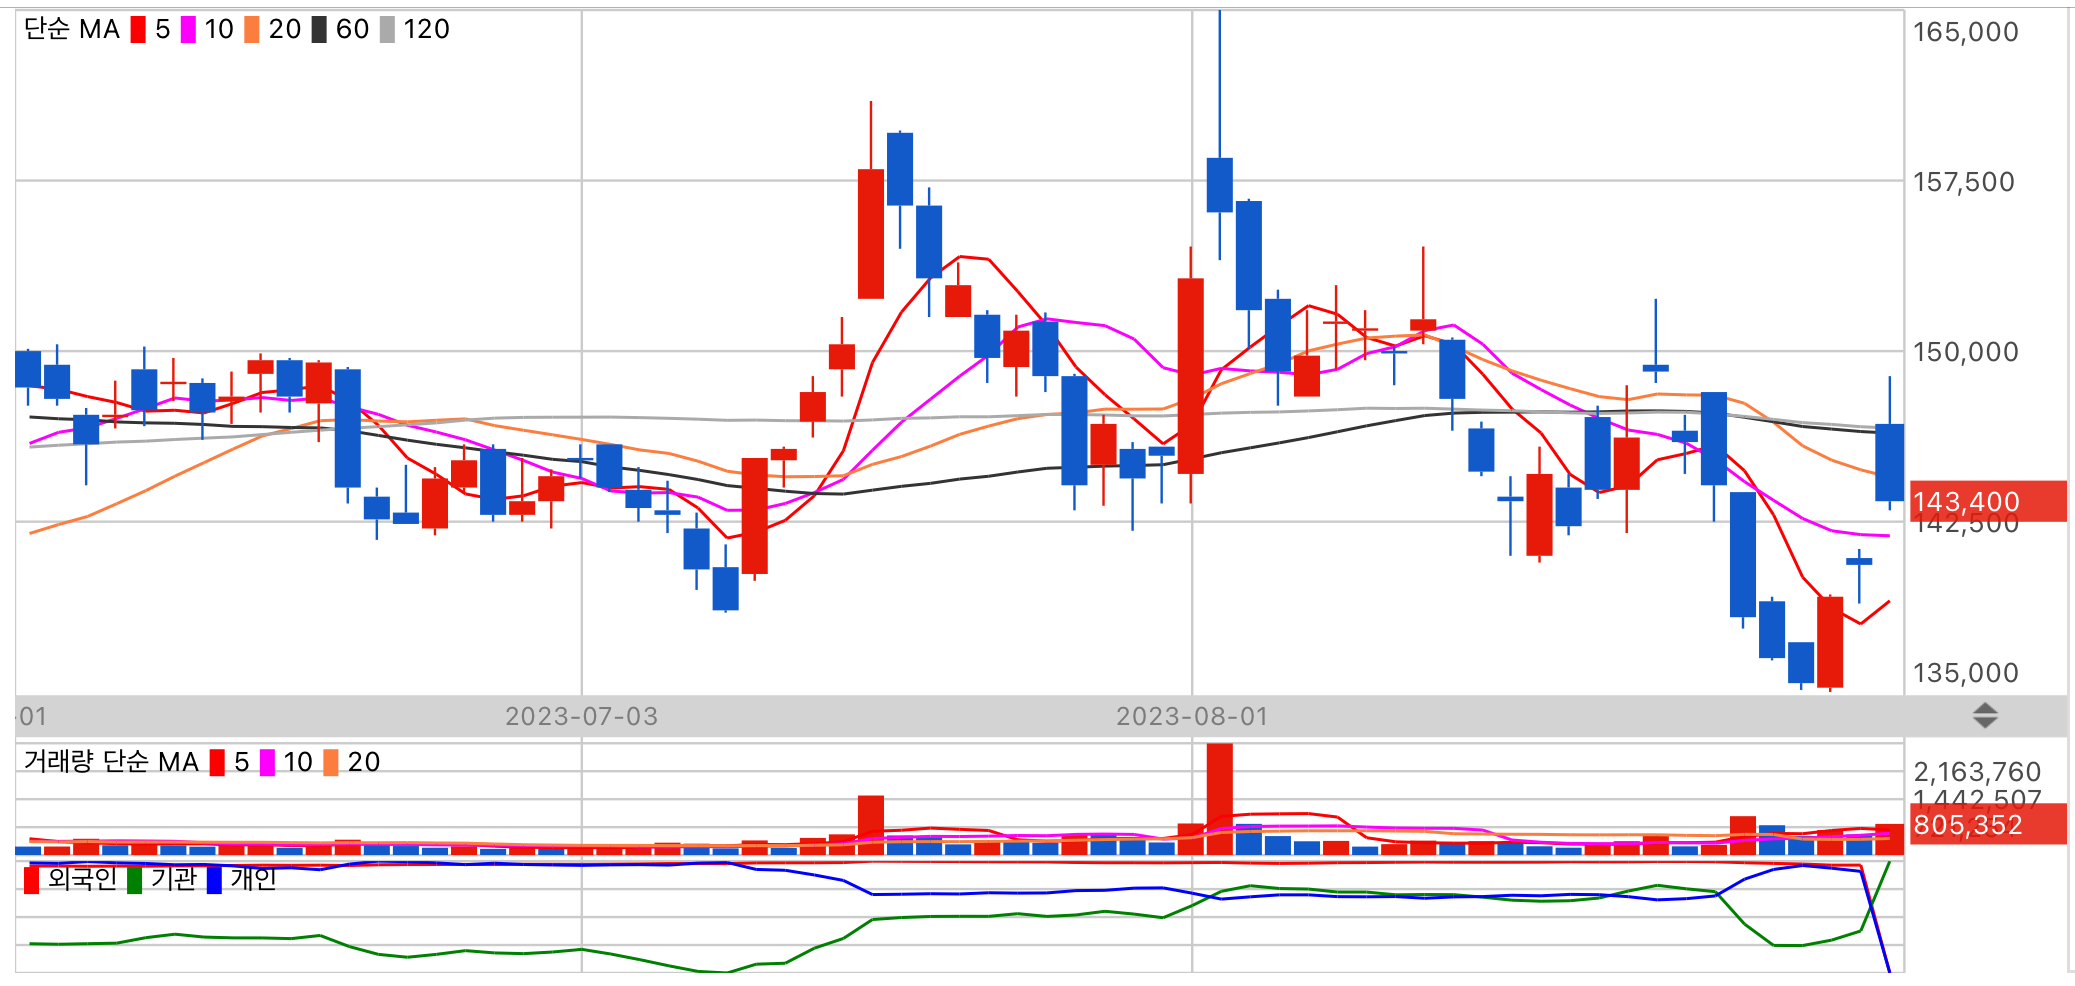Click the 135,000 price axis label
Screen dimensions: 2075x986
(x=1965, y=673)
